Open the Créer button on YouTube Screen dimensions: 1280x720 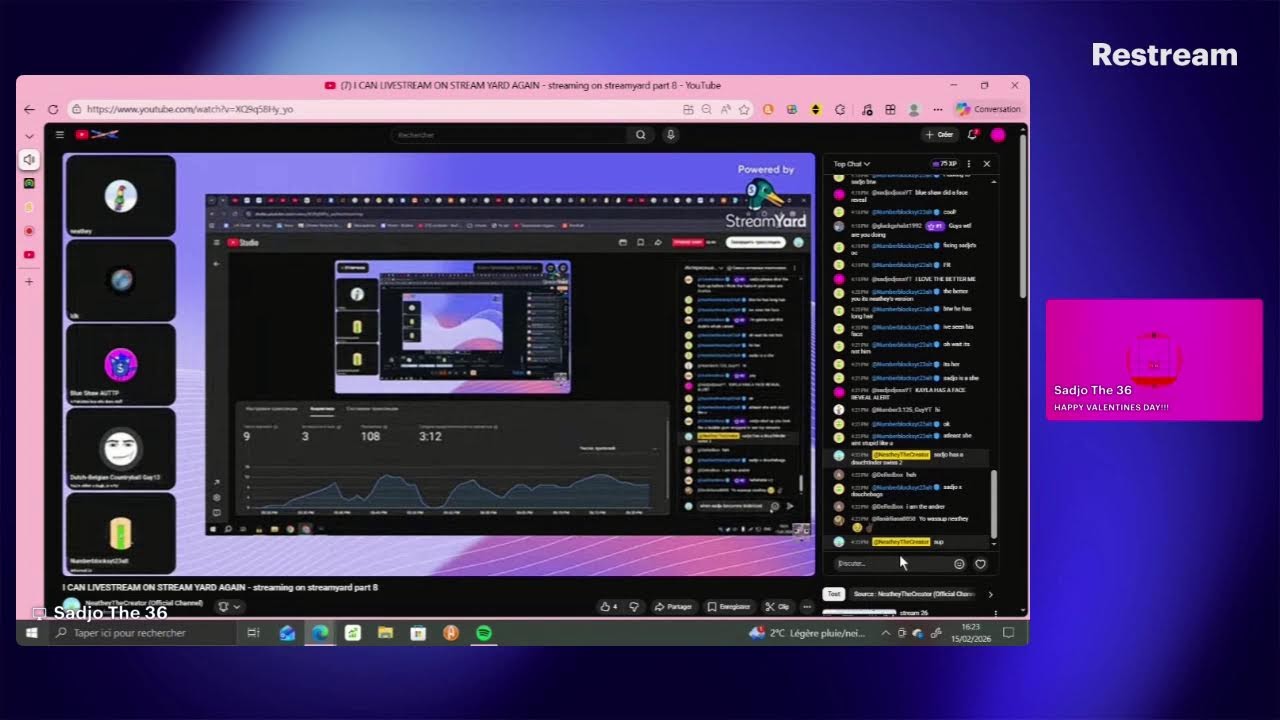939,134
